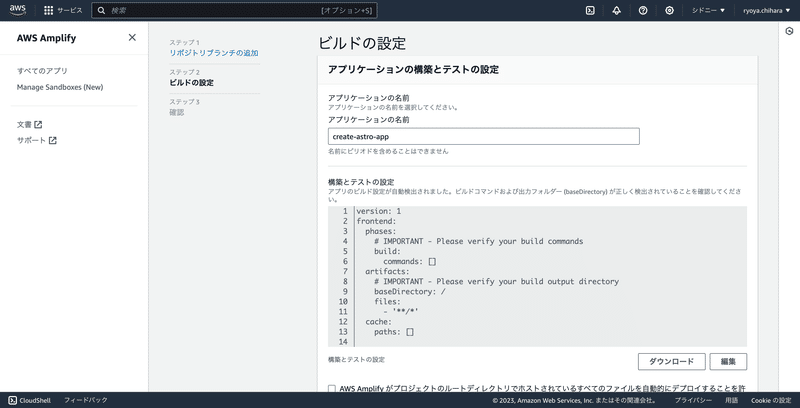
Task: Click the AWS logo home icon
Action: [x=17, y=10]
